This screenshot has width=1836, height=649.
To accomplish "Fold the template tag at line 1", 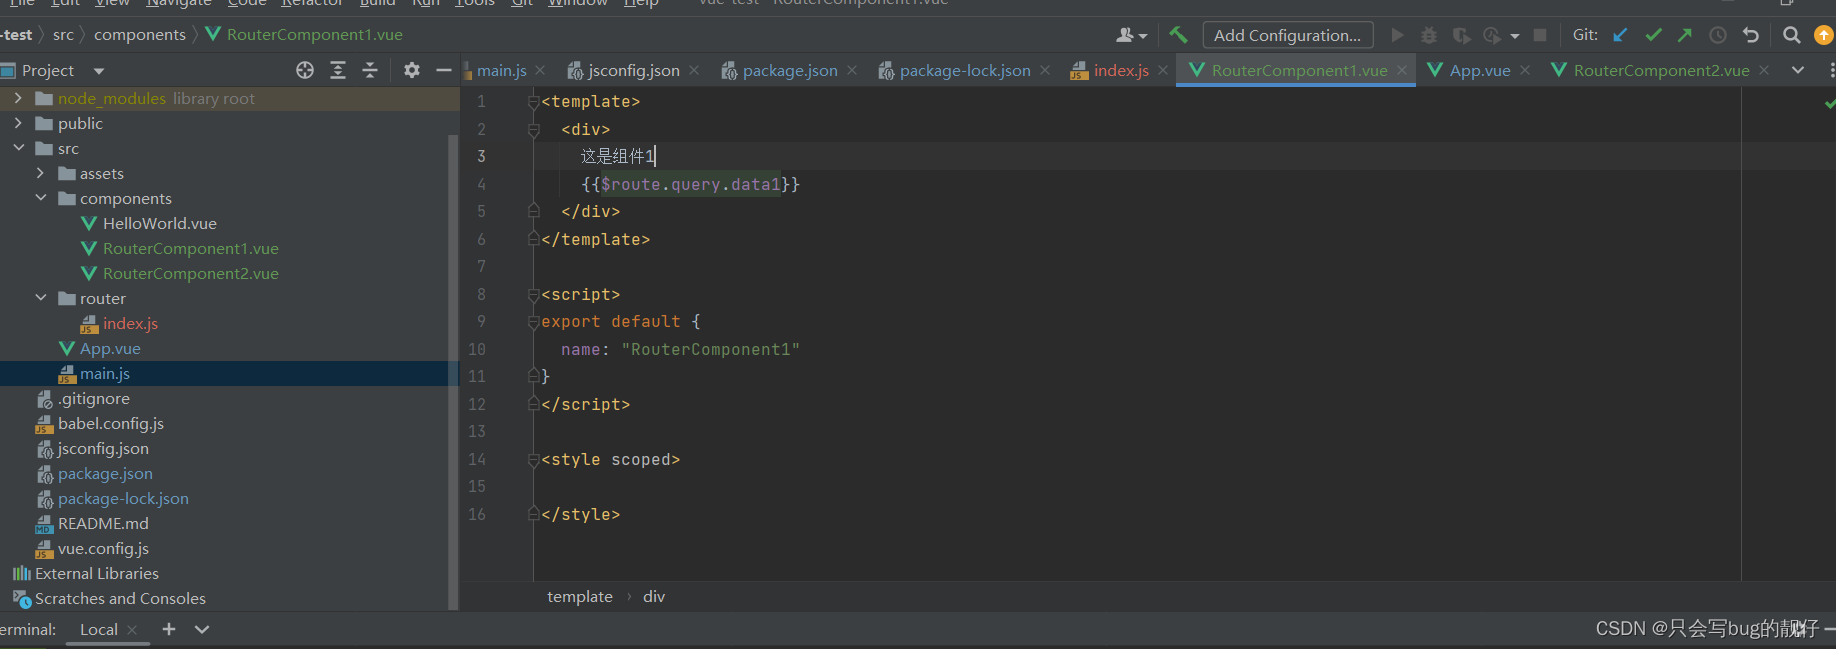I will point(533,102).
